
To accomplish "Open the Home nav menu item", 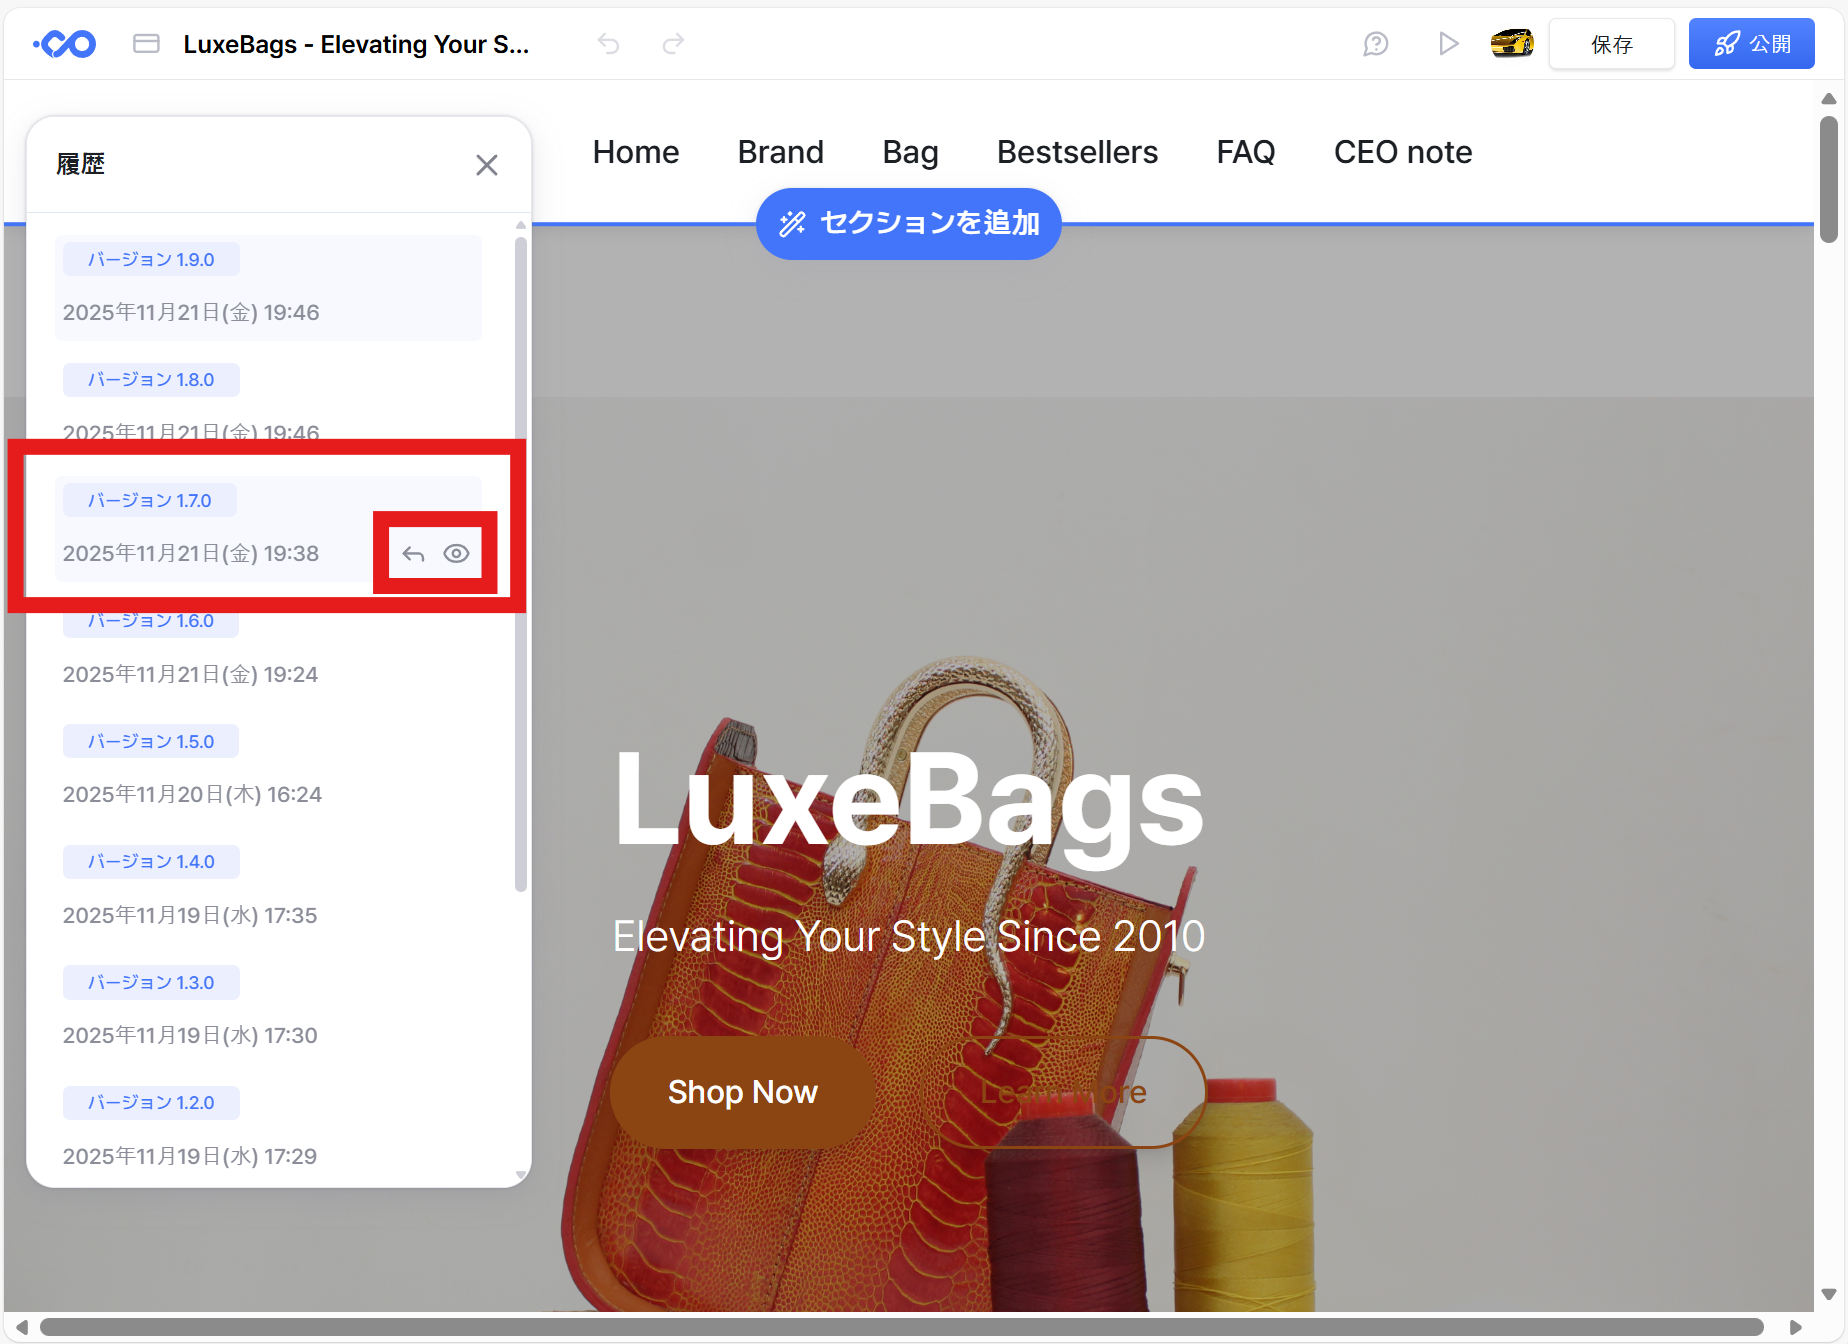I will pos(636,152).
